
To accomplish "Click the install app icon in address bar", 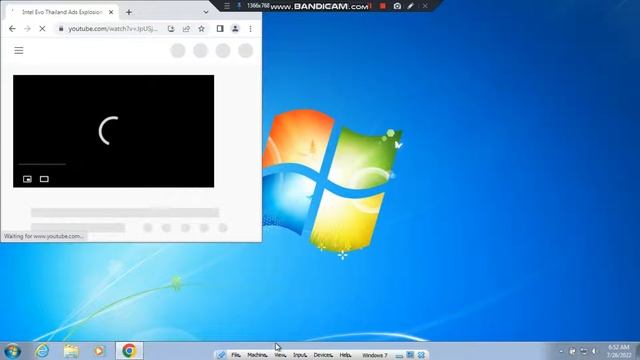I will pyautogui.click(x=171, y=29).
